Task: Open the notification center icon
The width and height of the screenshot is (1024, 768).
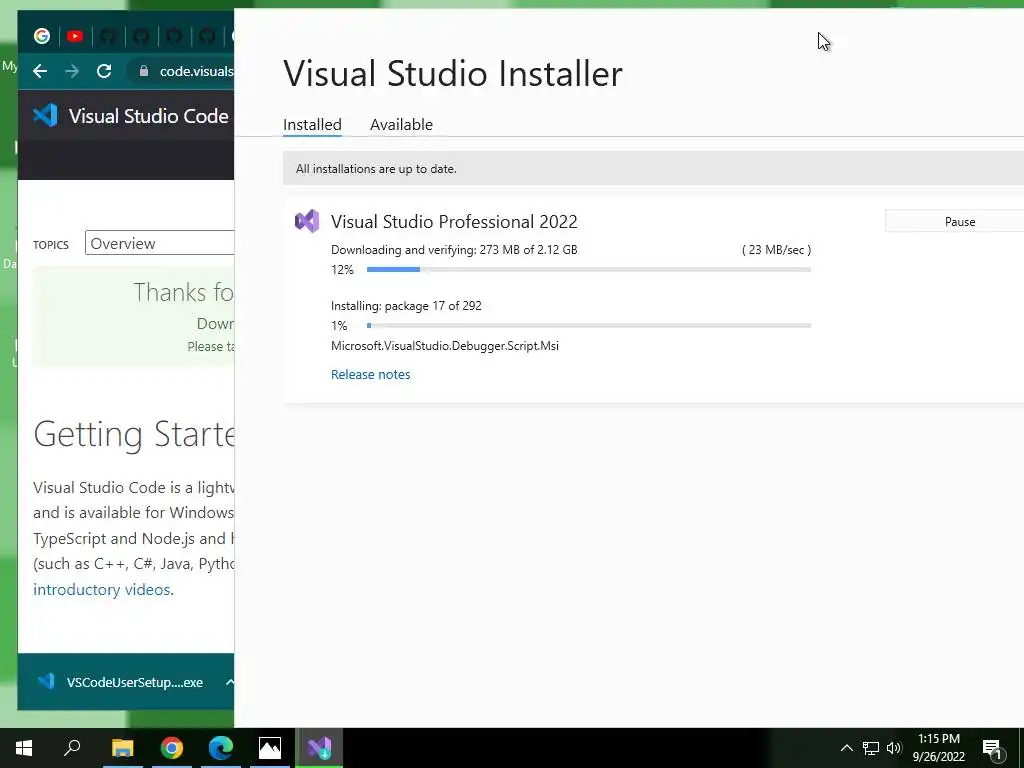Action: 993,748
